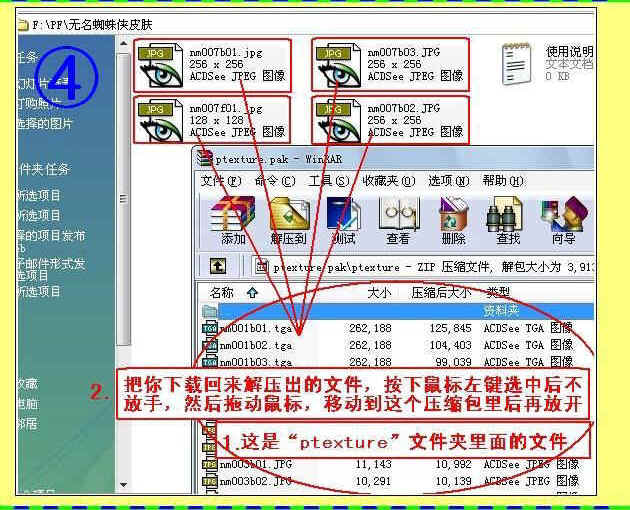This screenshot has width=630, height=510.
Task: Select the nm007b02.JPG file icon
Action: click(338, 121)
